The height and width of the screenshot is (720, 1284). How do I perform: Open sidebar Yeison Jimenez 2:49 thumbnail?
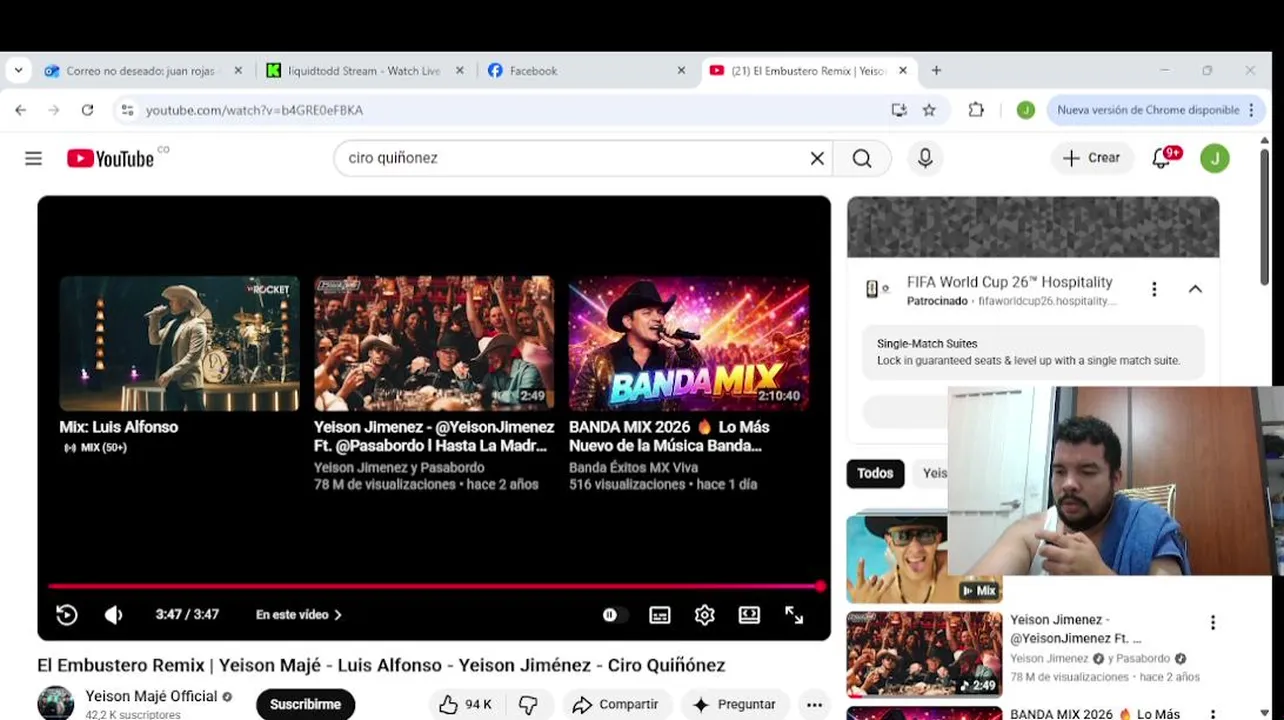(x=924, y=655)
